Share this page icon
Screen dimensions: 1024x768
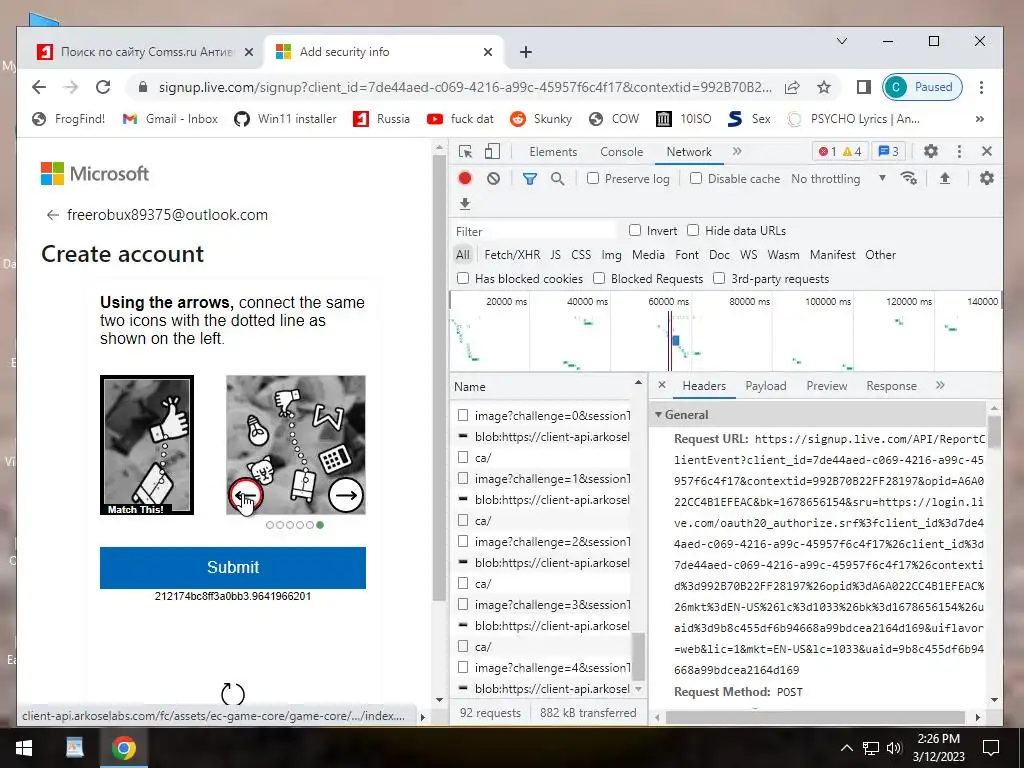click(x=792, y=87)
